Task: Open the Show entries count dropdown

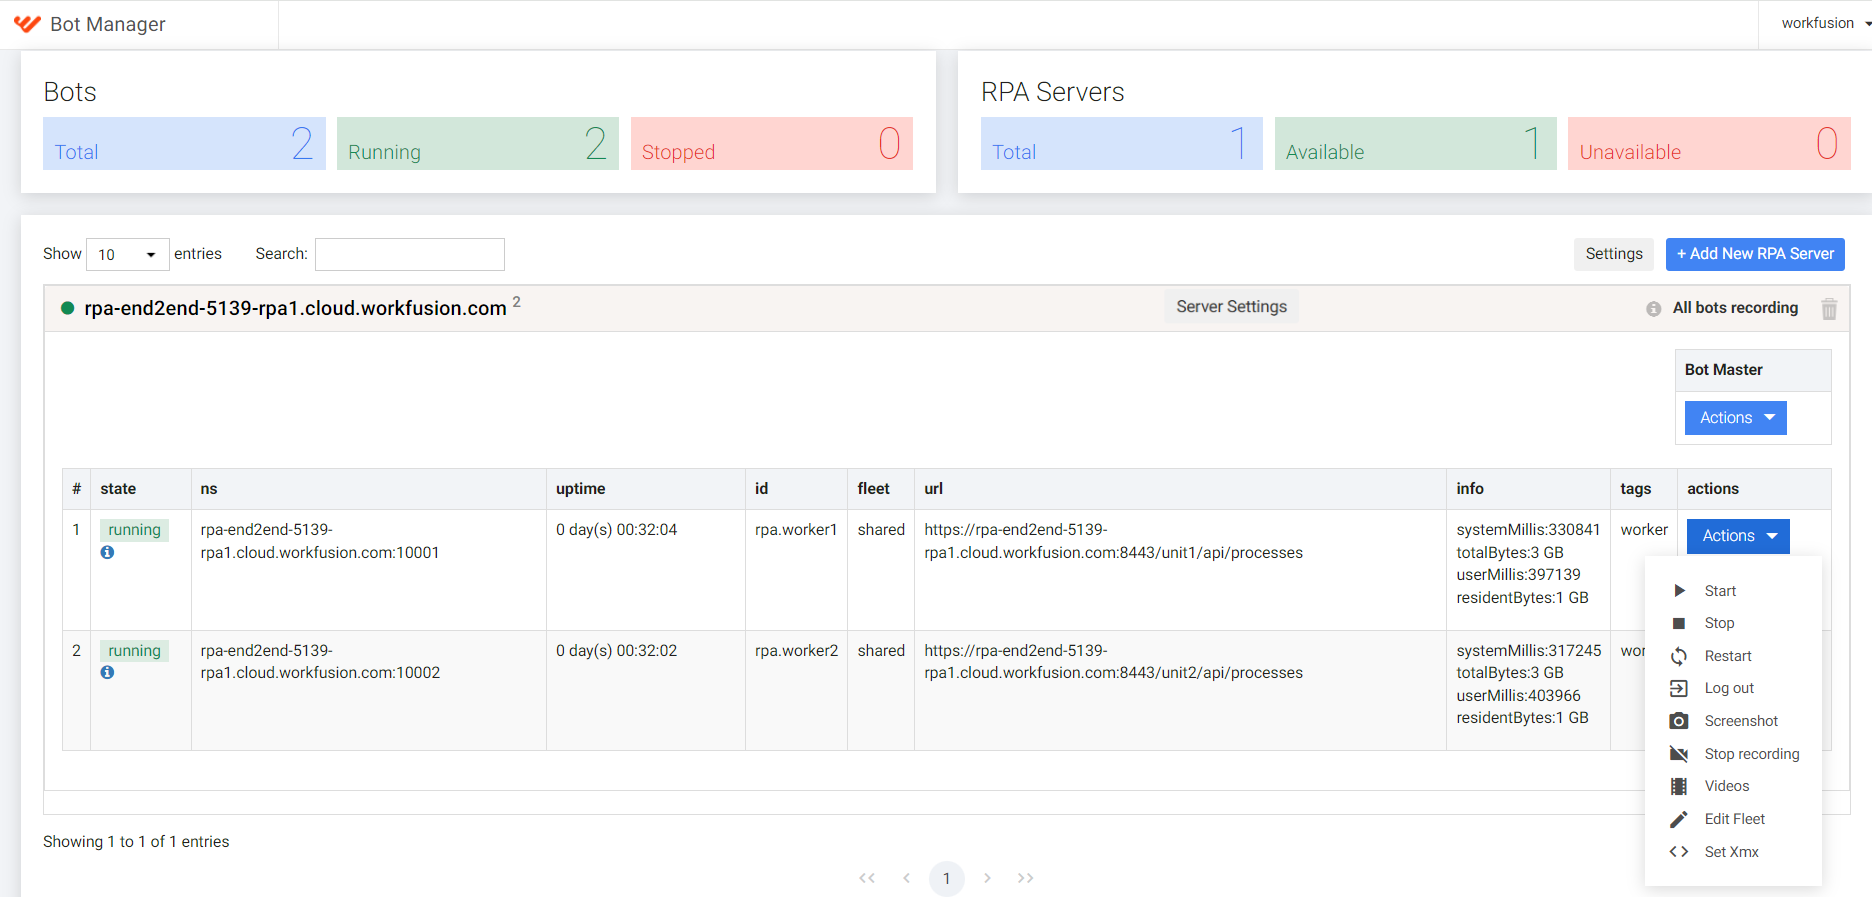Action: click(128, 254)
